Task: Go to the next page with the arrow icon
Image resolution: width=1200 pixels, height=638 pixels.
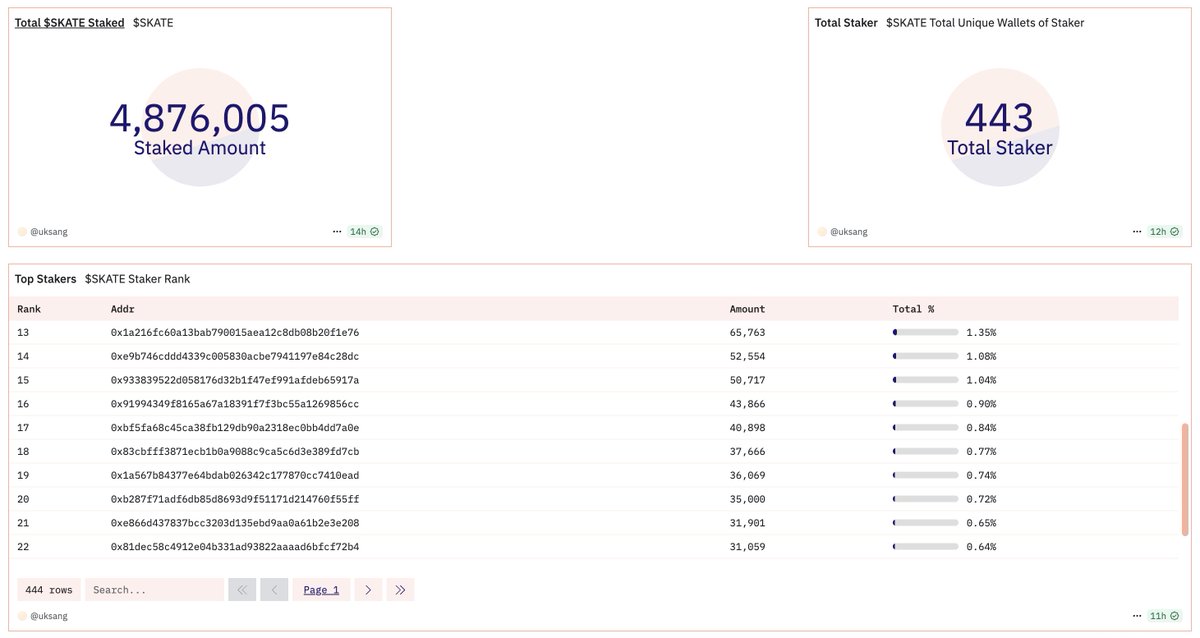Action: point(368,589)
